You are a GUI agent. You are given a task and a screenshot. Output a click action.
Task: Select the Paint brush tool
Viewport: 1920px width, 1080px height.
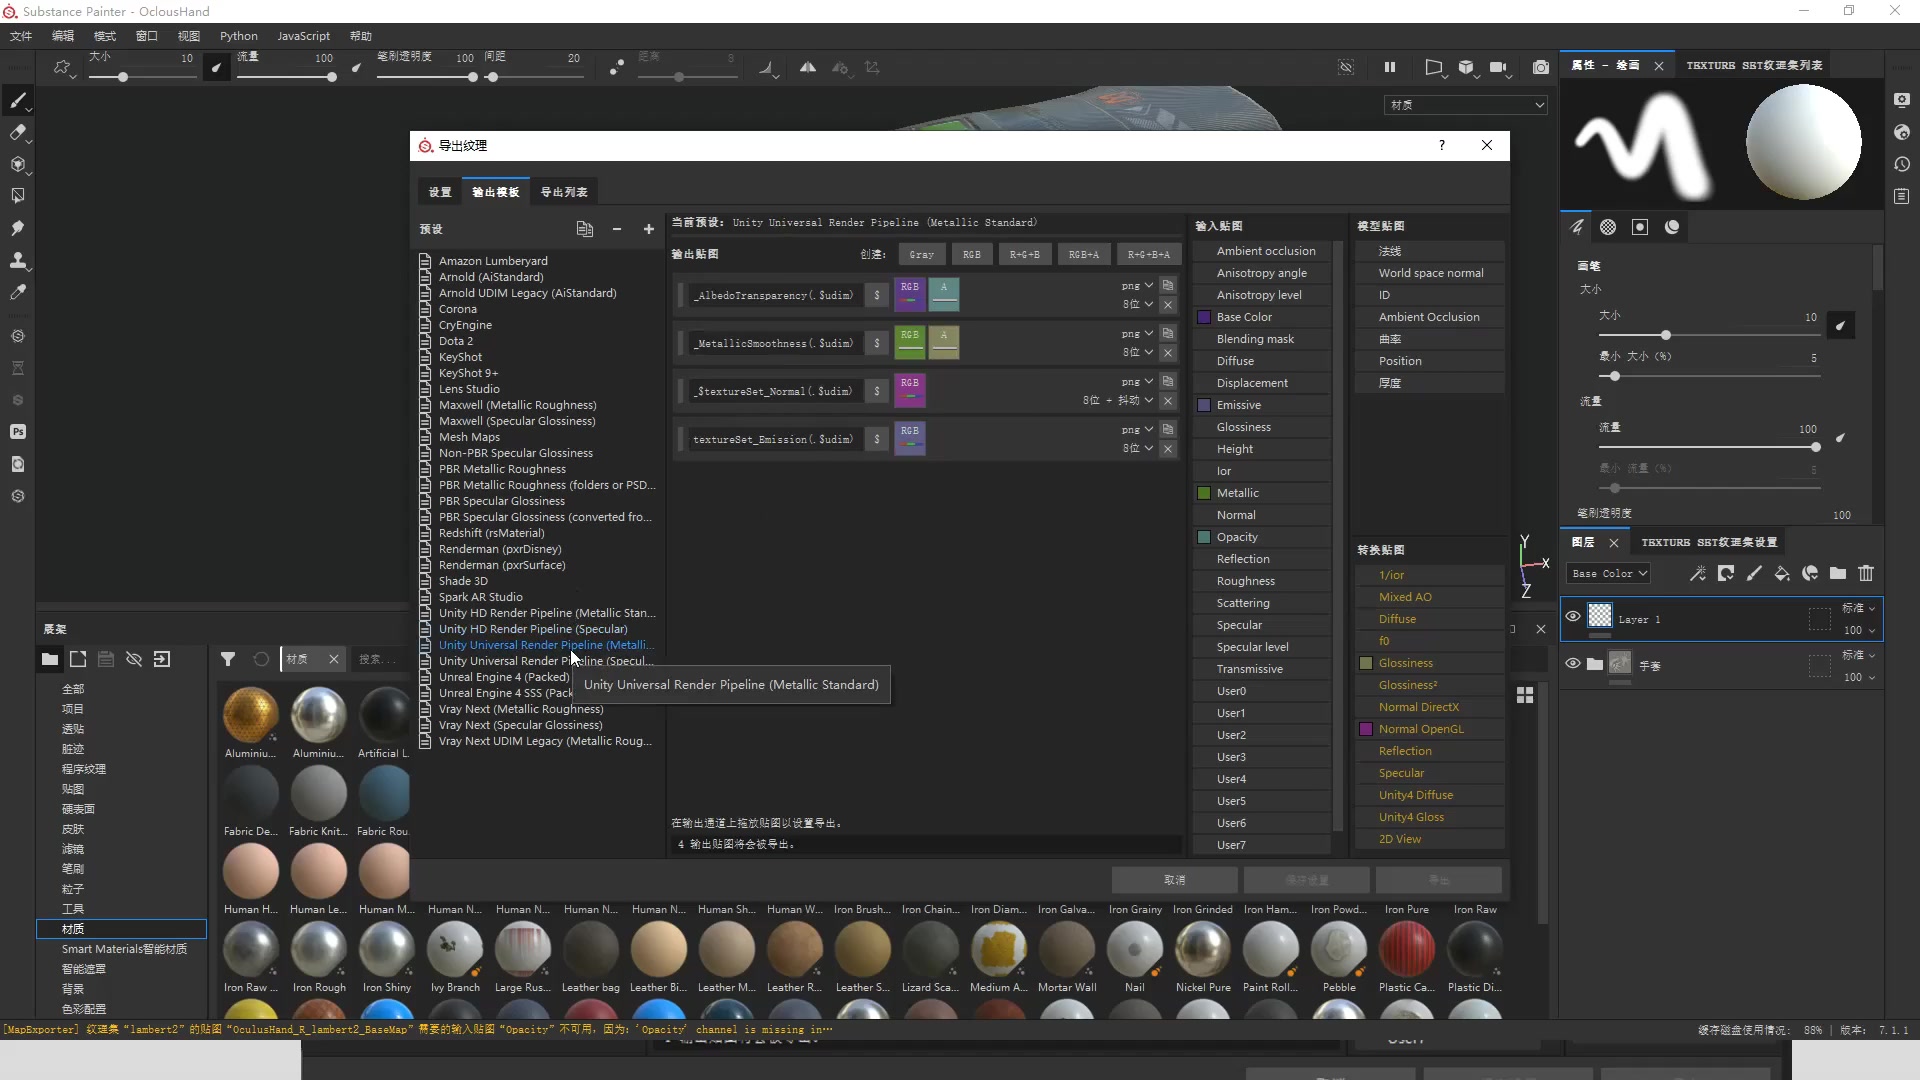(19, 100)
